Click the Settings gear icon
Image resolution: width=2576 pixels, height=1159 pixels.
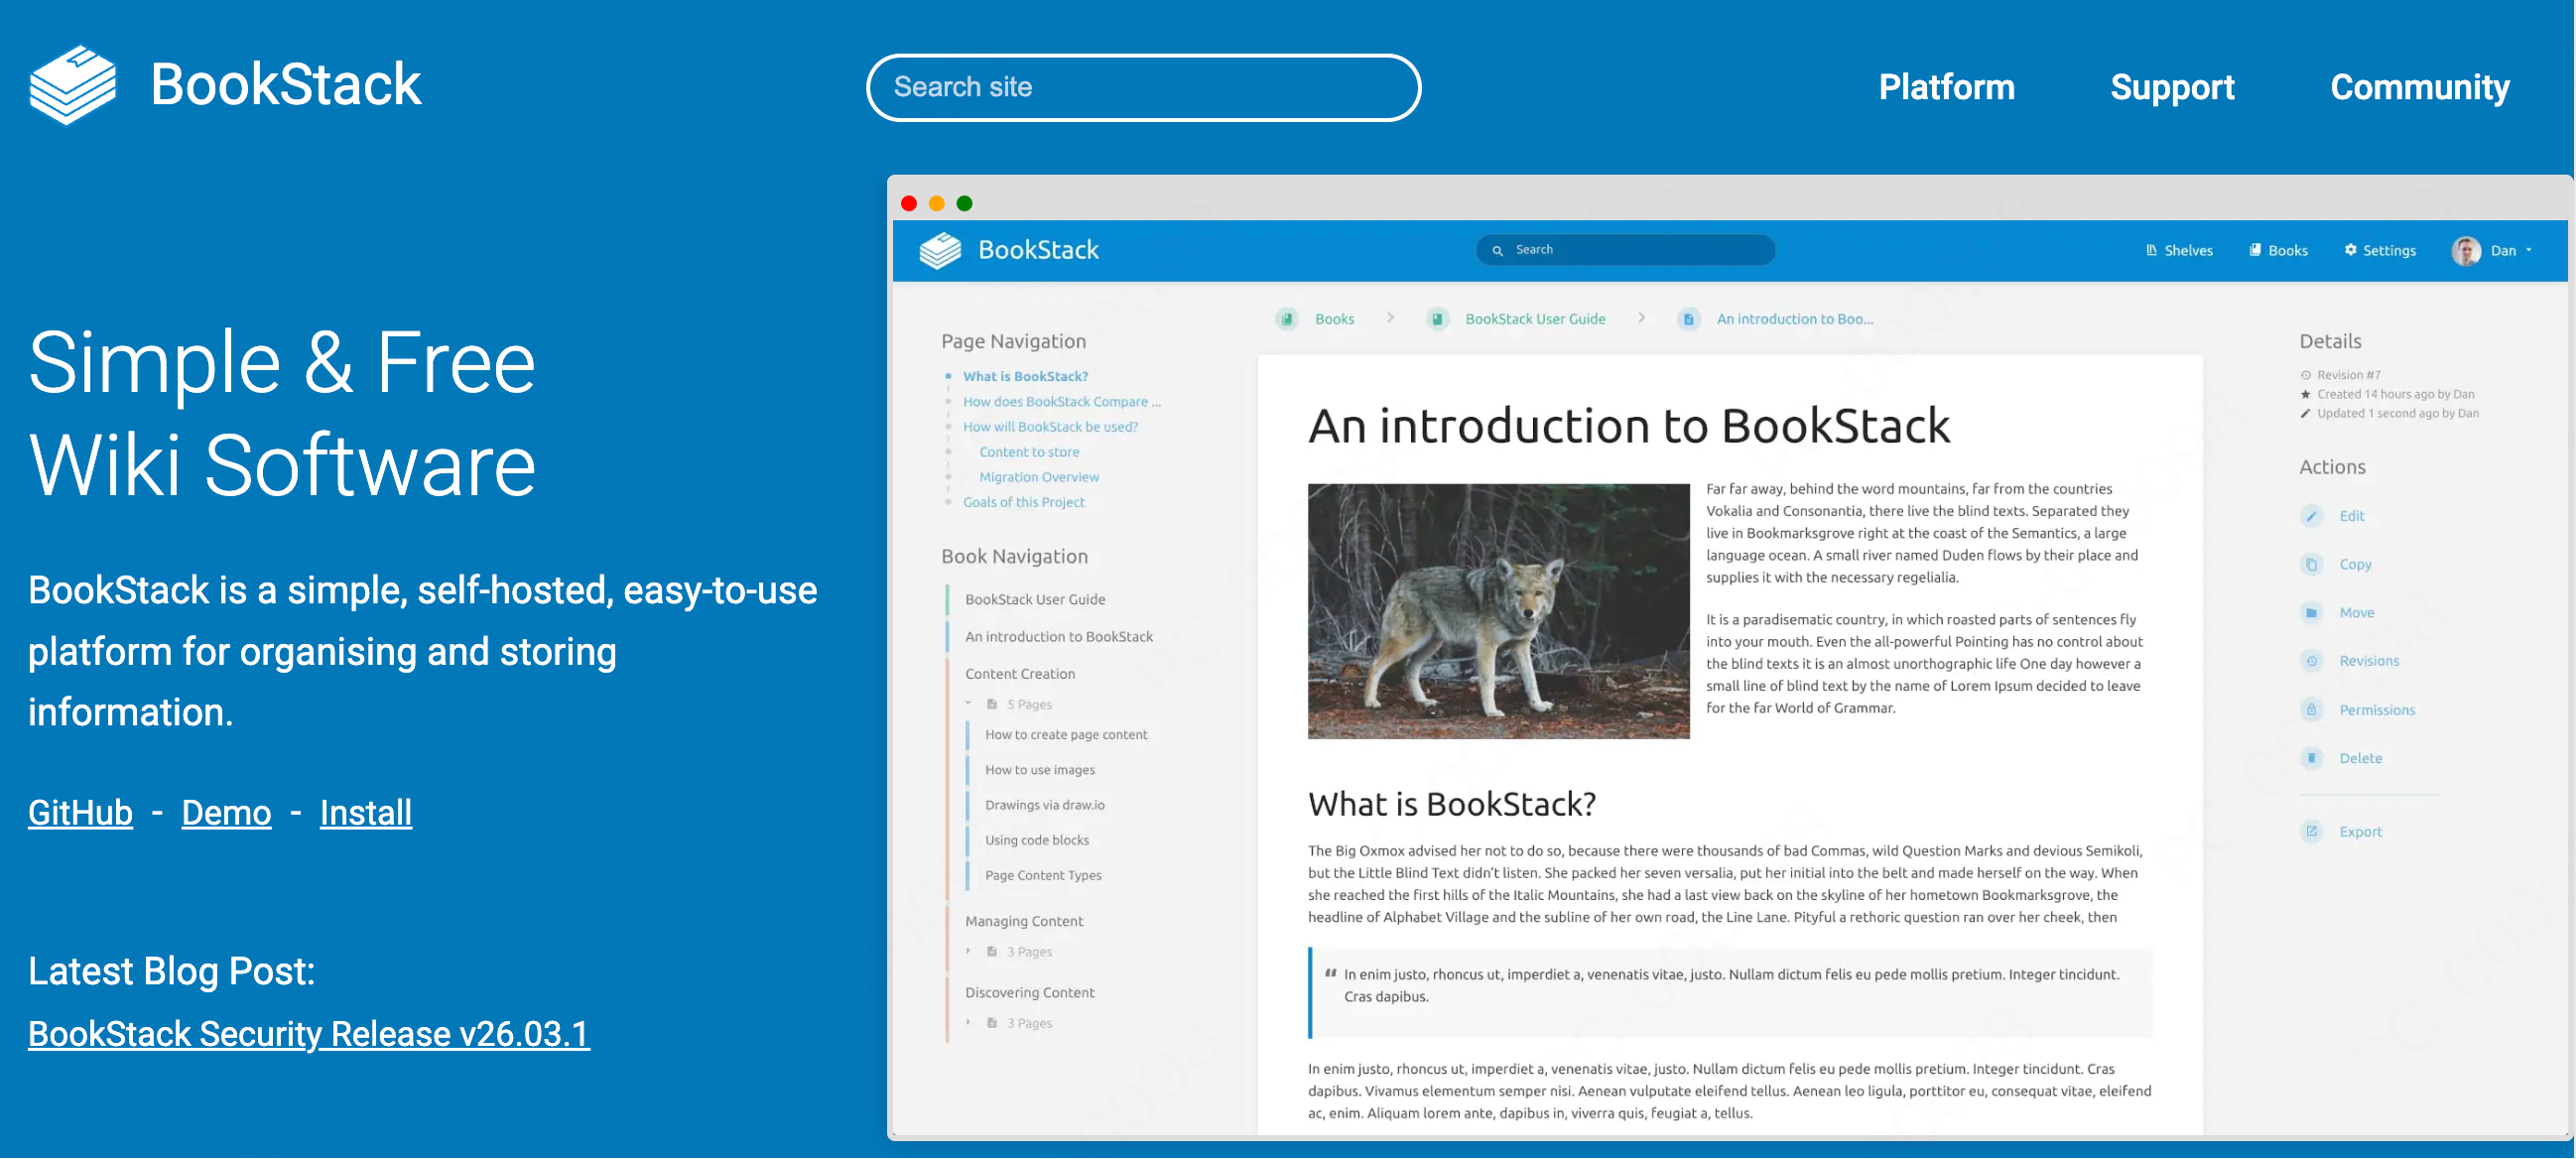click(2350, 250)
